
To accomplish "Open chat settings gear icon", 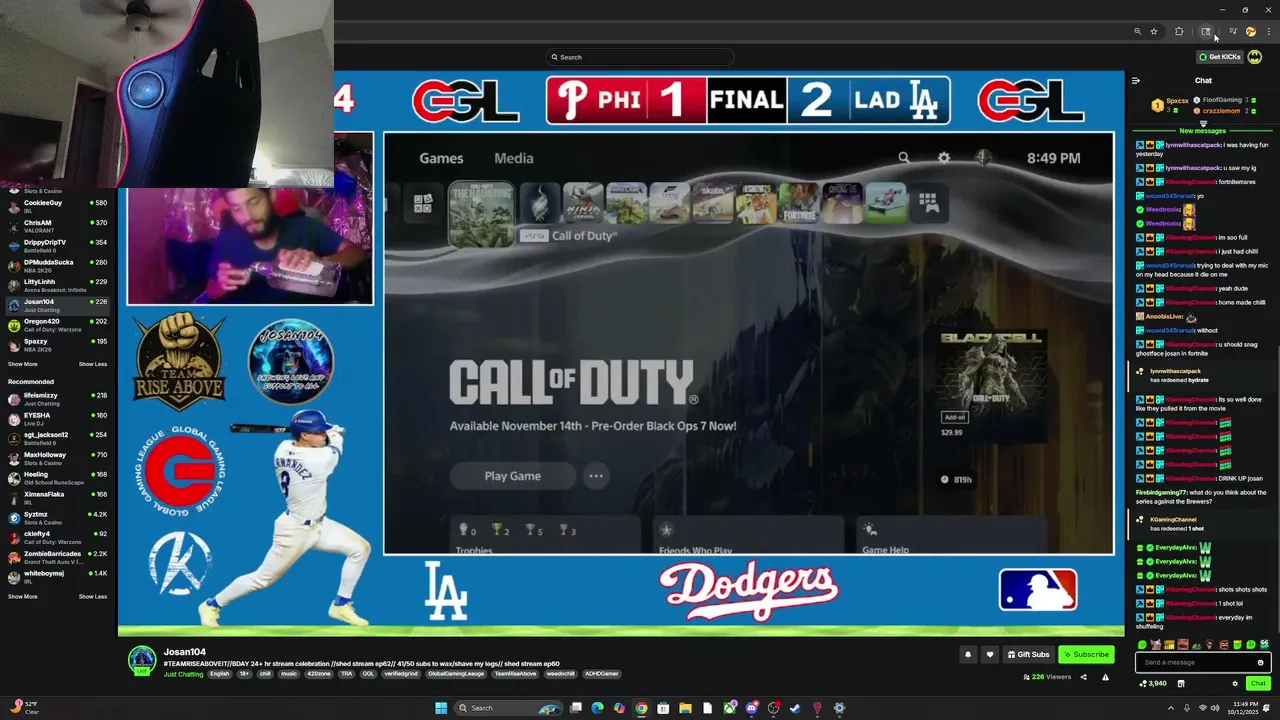I will [x=1235, y=684].
